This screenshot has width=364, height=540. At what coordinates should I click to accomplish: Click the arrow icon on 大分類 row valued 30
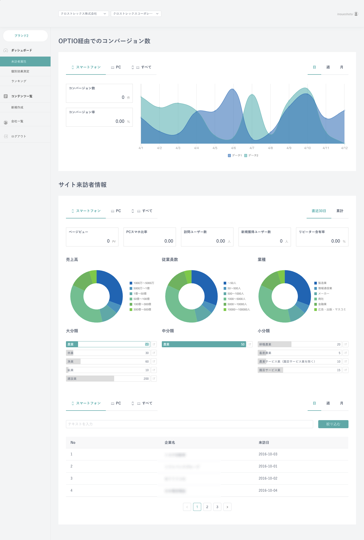point(154,353)
